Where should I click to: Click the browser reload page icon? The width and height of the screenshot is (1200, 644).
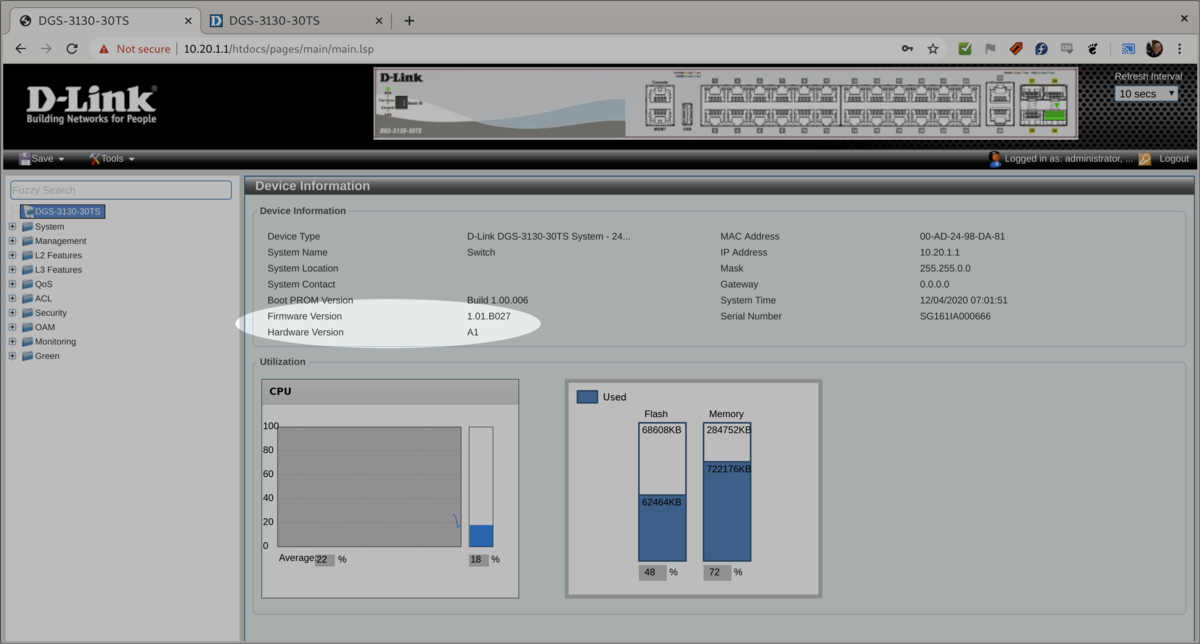coord(72,48)
